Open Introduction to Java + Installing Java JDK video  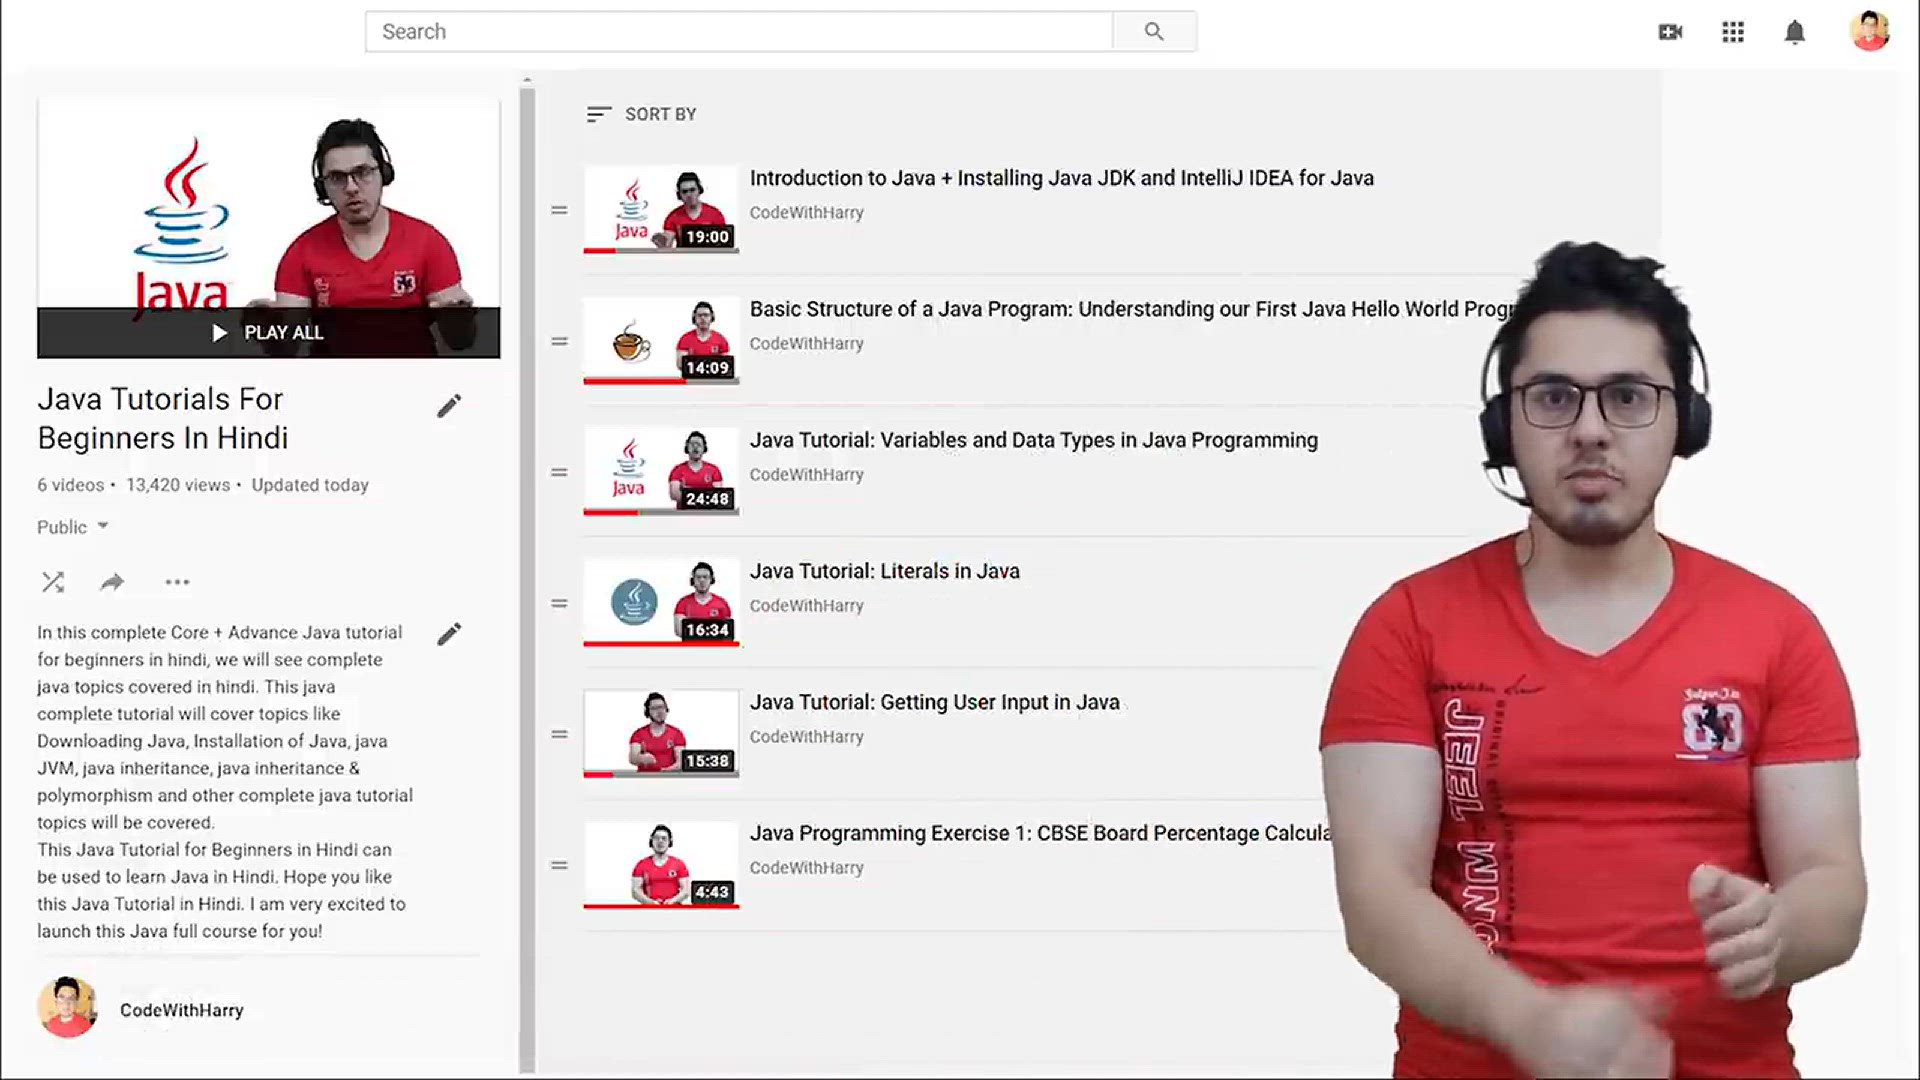coord(1062,178)
